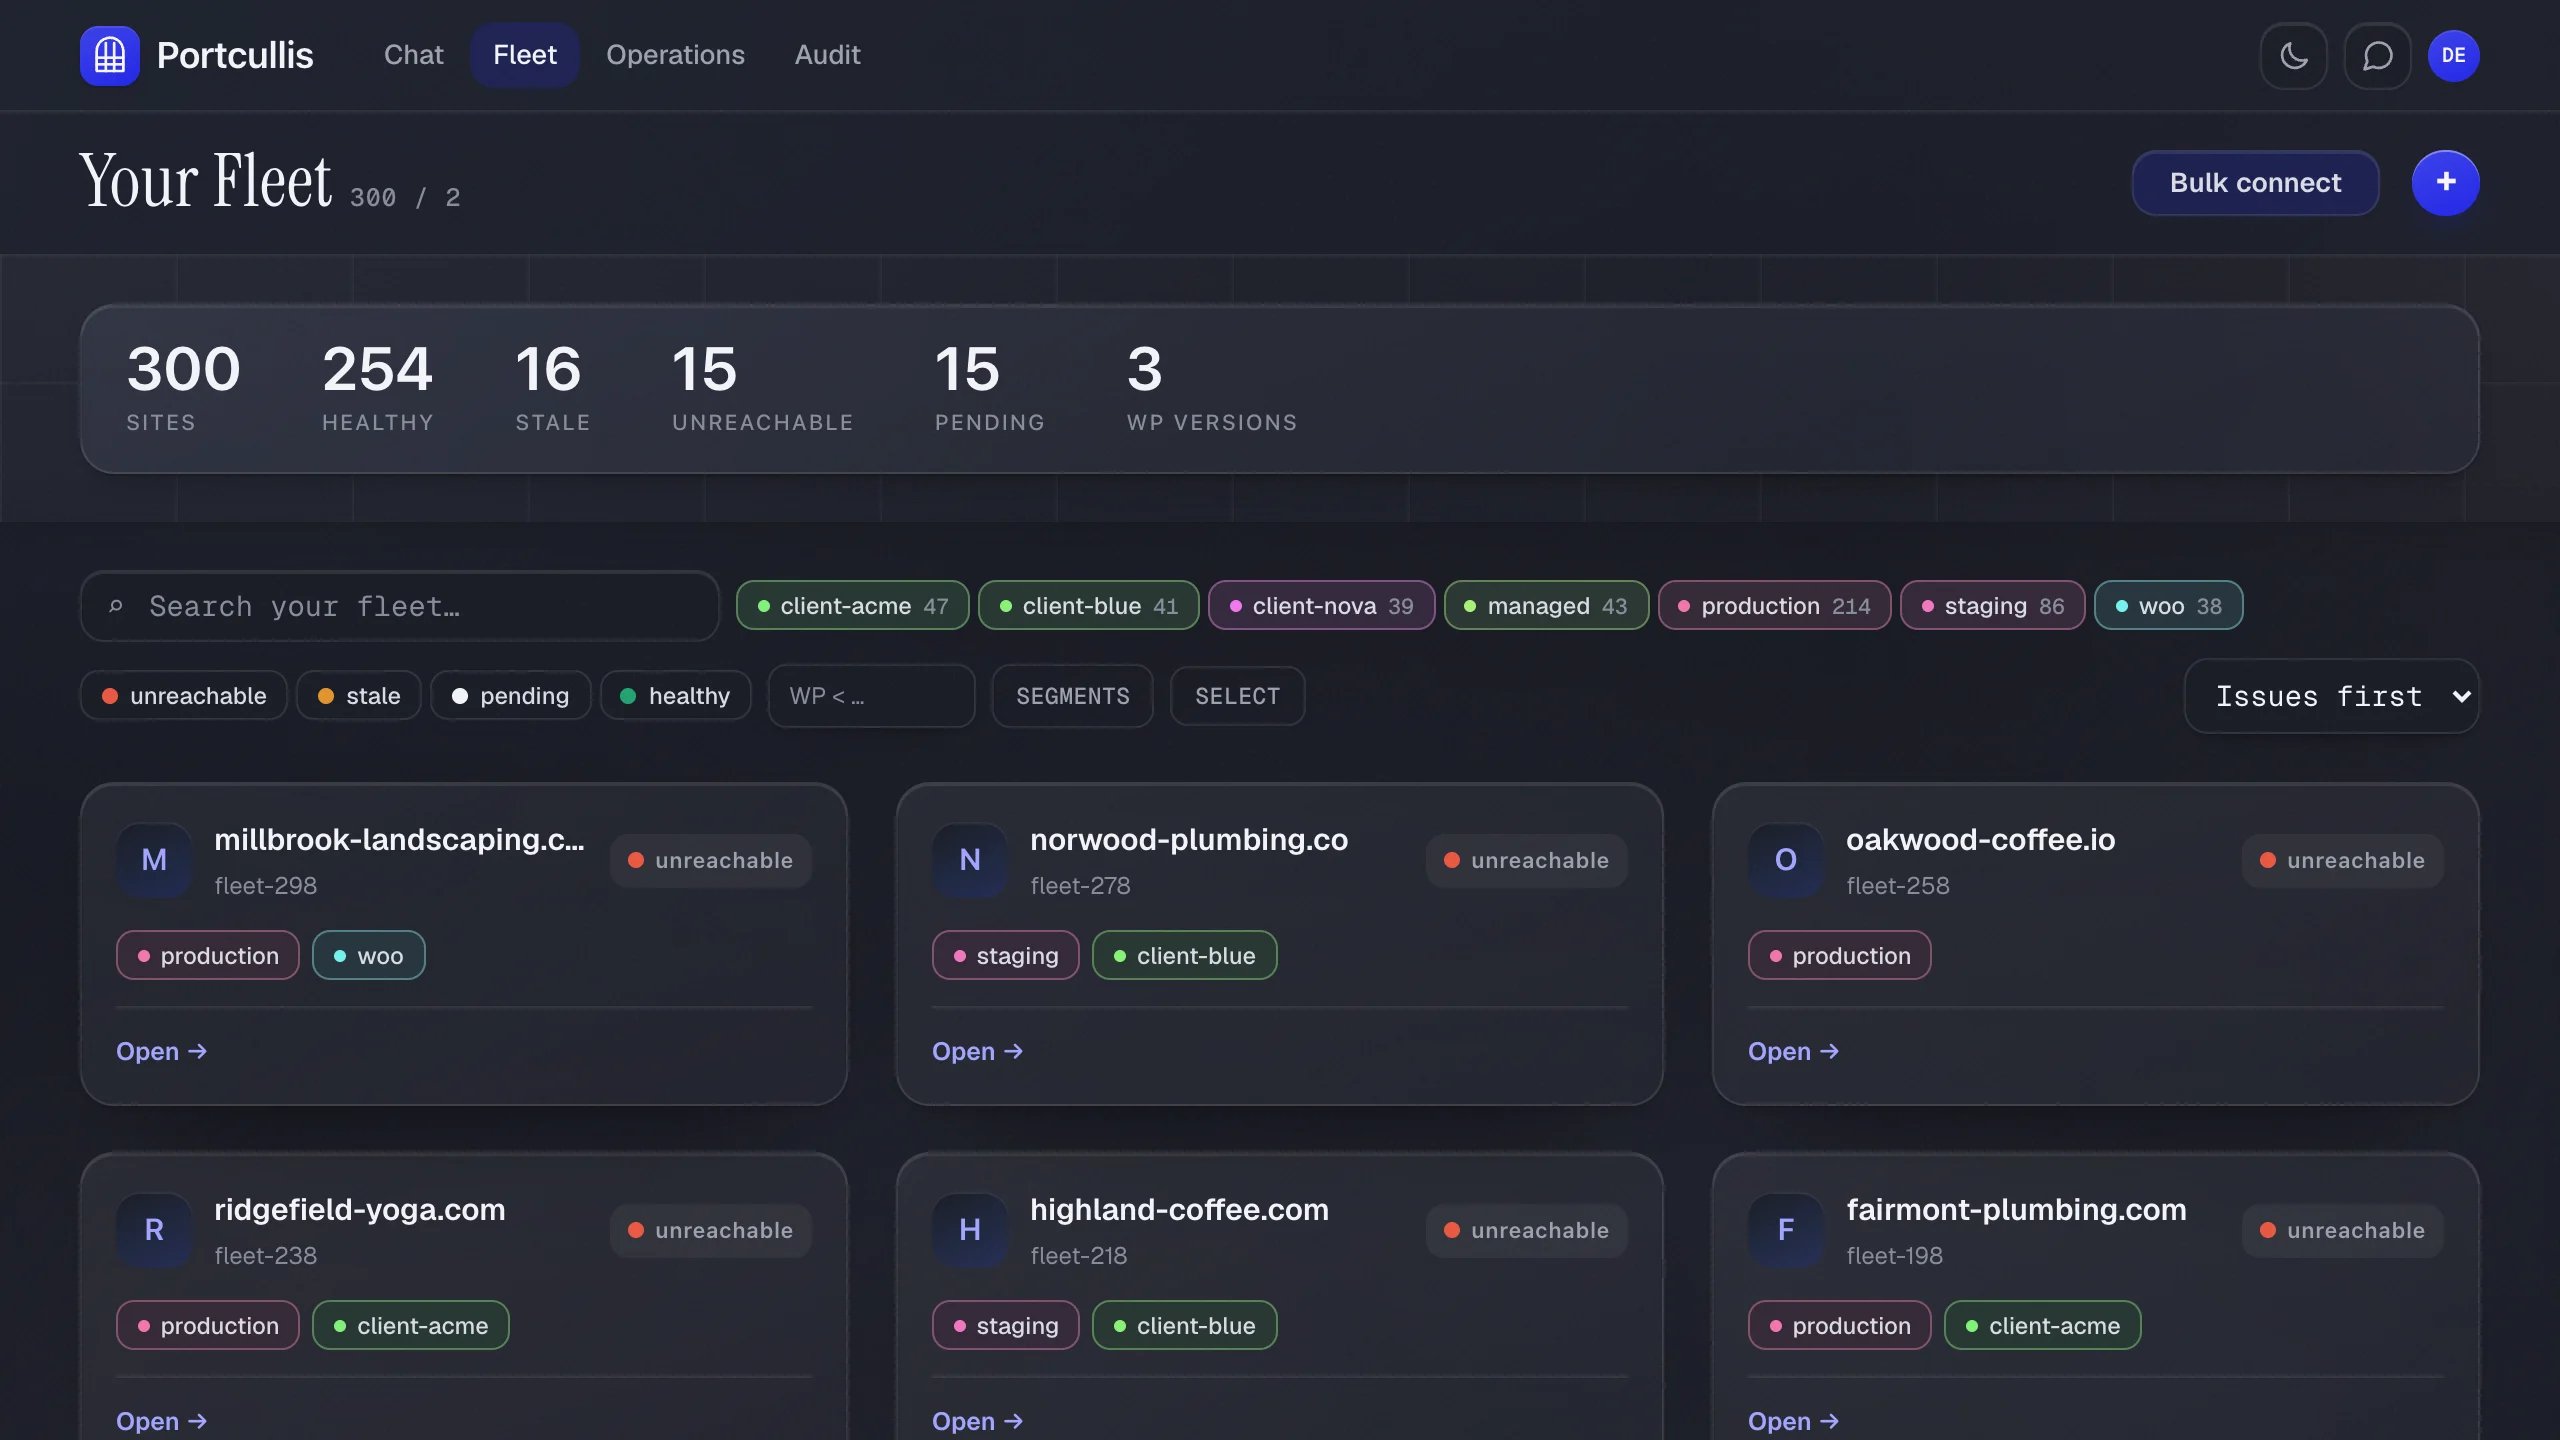Image resolution: width=2560 pixels, height=1440 pixels.
Task: Filter by healthy status chip
Action: coord(676,696)
